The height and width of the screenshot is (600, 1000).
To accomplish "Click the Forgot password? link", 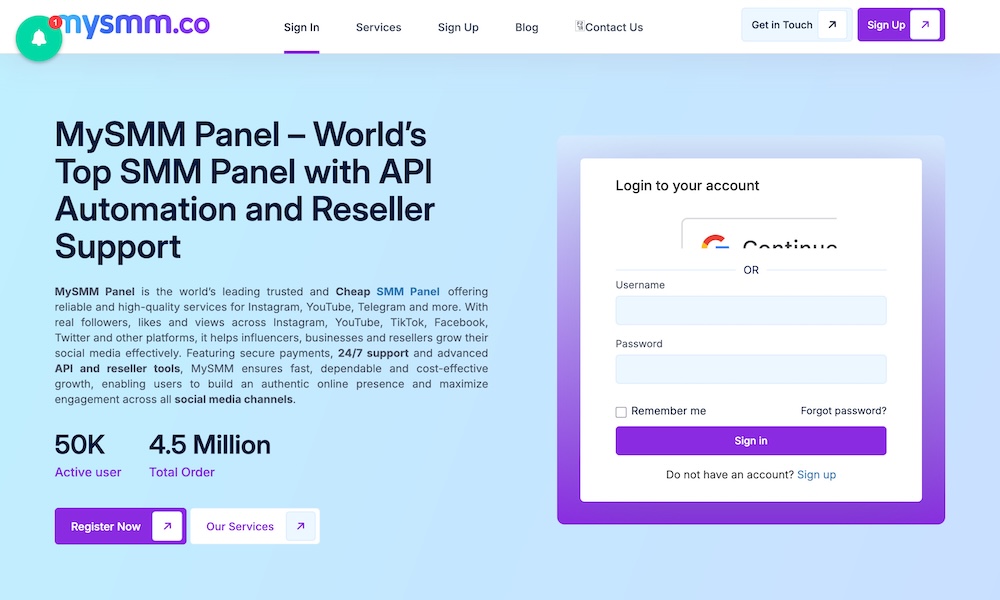I will [843, 411].
